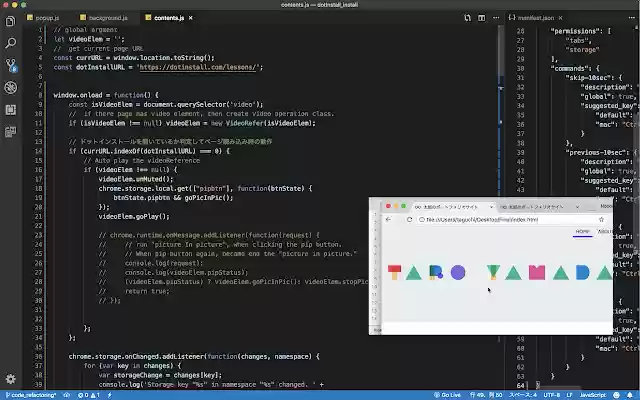Open more actions ellipsis for manifest.json pane
Image resolution: width=640 pixels, height=400 pixels.
point(631,18)
